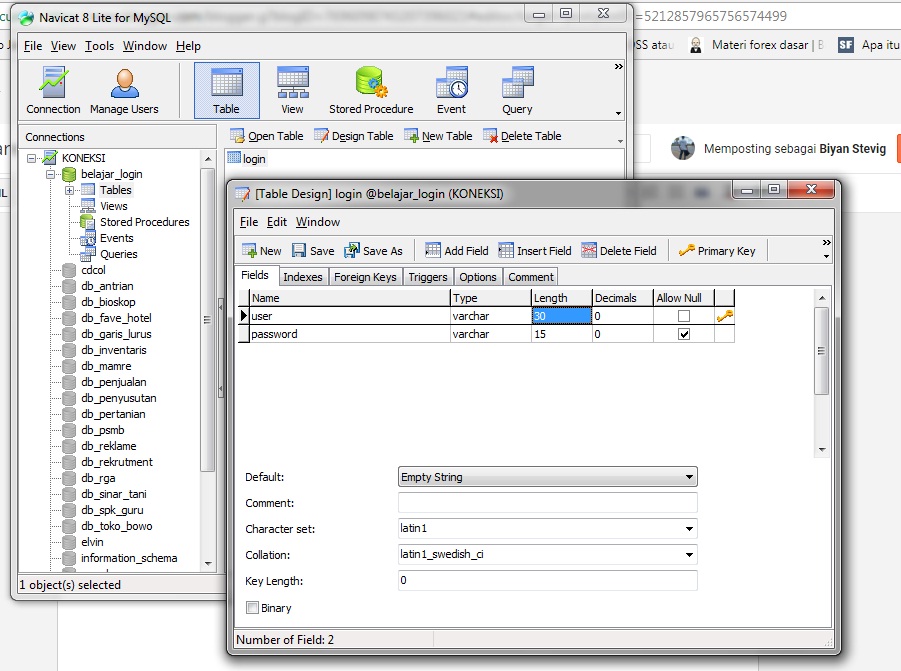The height and width of the screenshot is (671, 901).
Task: Select the View object icon
Action: click(x=292, y=91)
